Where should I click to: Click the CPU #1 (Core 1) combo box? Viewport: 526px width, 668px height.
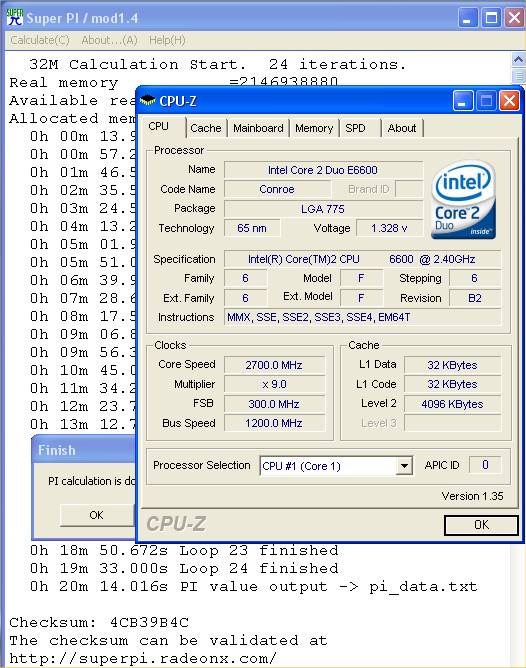tap(336, 466)
